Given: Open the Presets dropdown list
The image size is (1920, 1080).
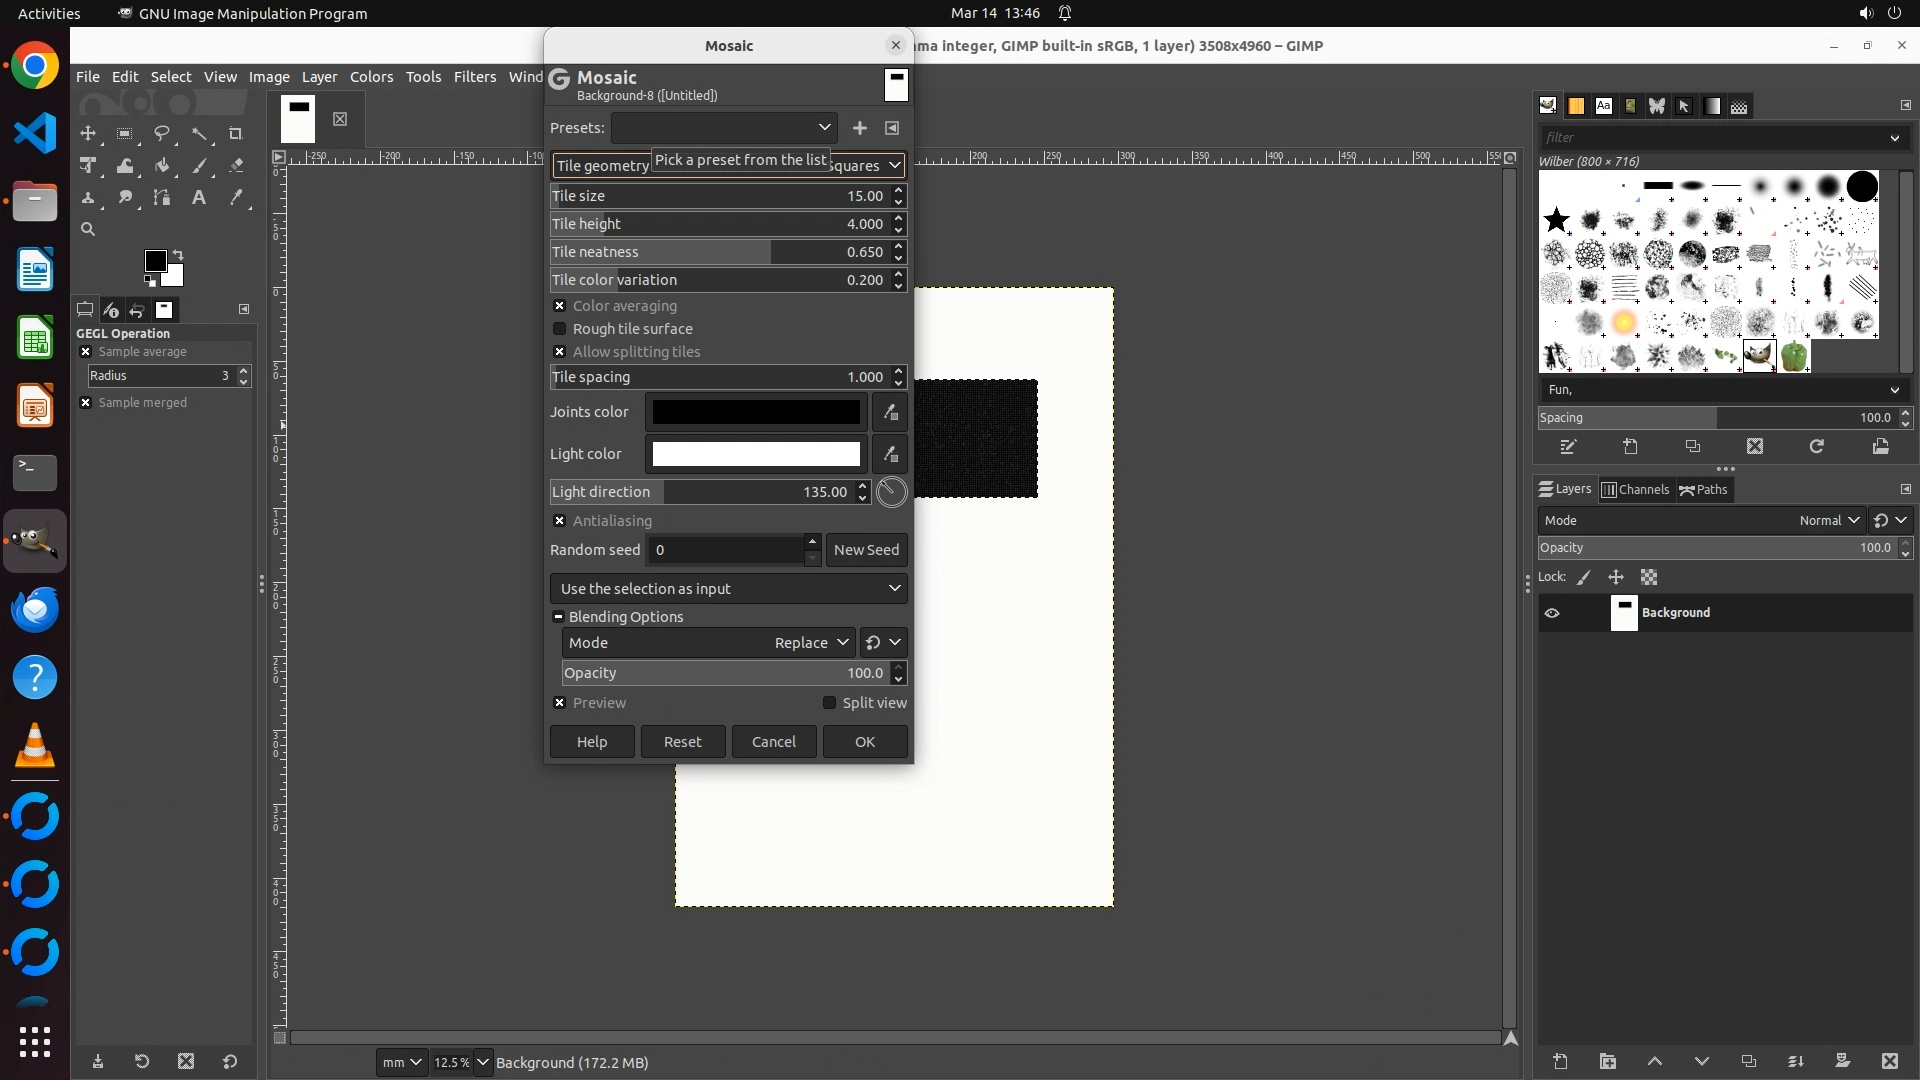Looking at the screenshot, I should coord(724,128).
